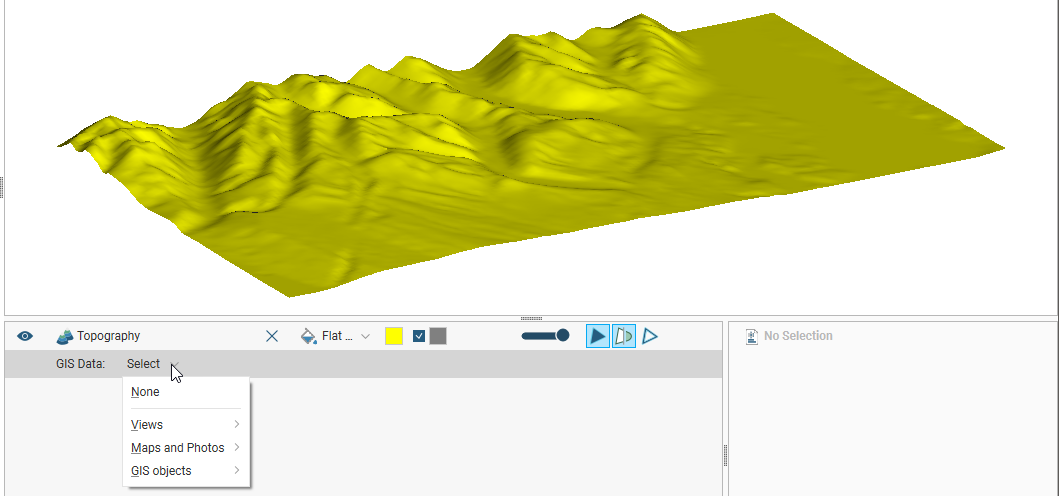Open the GIS Data Select dropdown
1059x496 pixels.
click(x=152, y=364)
